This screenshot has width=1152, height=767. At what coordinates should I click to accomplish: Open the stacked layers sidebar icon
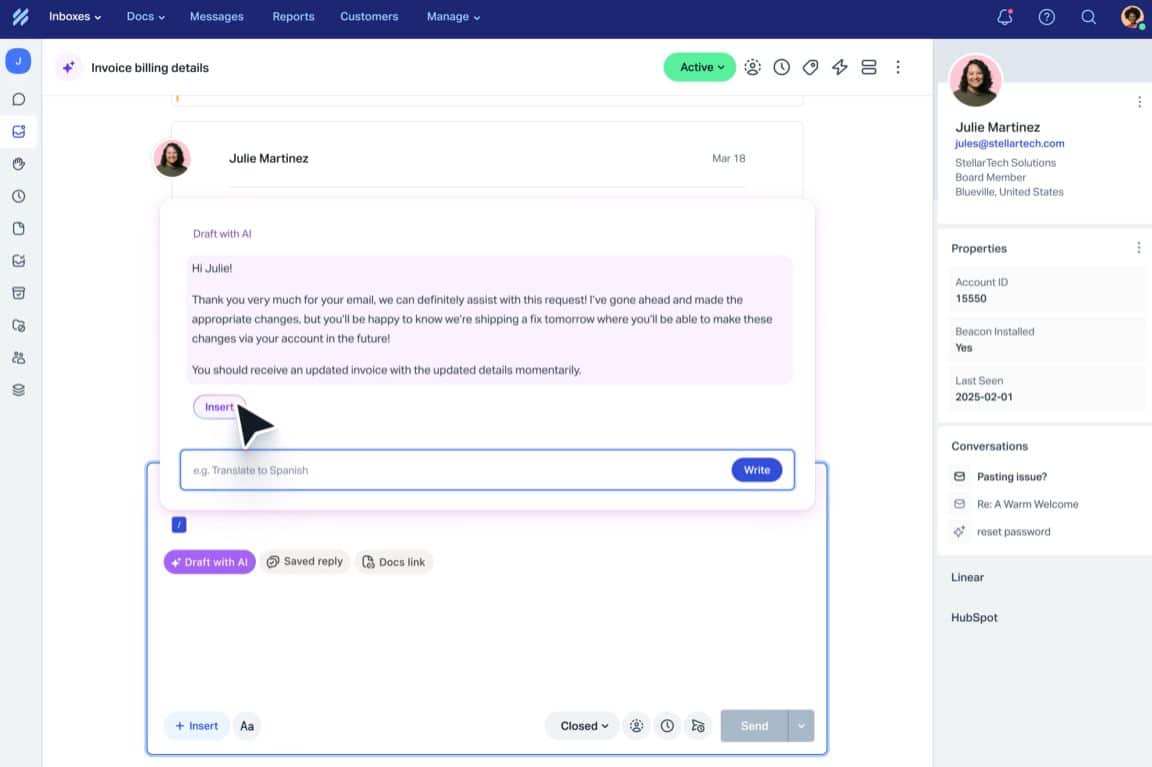[19, 390]
